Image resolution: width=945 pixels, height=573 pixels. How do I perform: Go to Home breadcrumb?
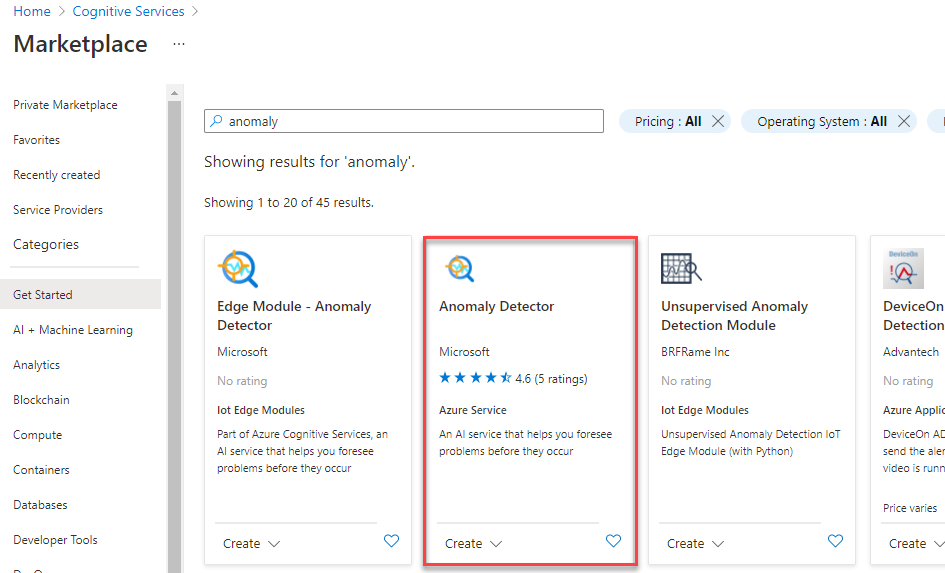32,11
